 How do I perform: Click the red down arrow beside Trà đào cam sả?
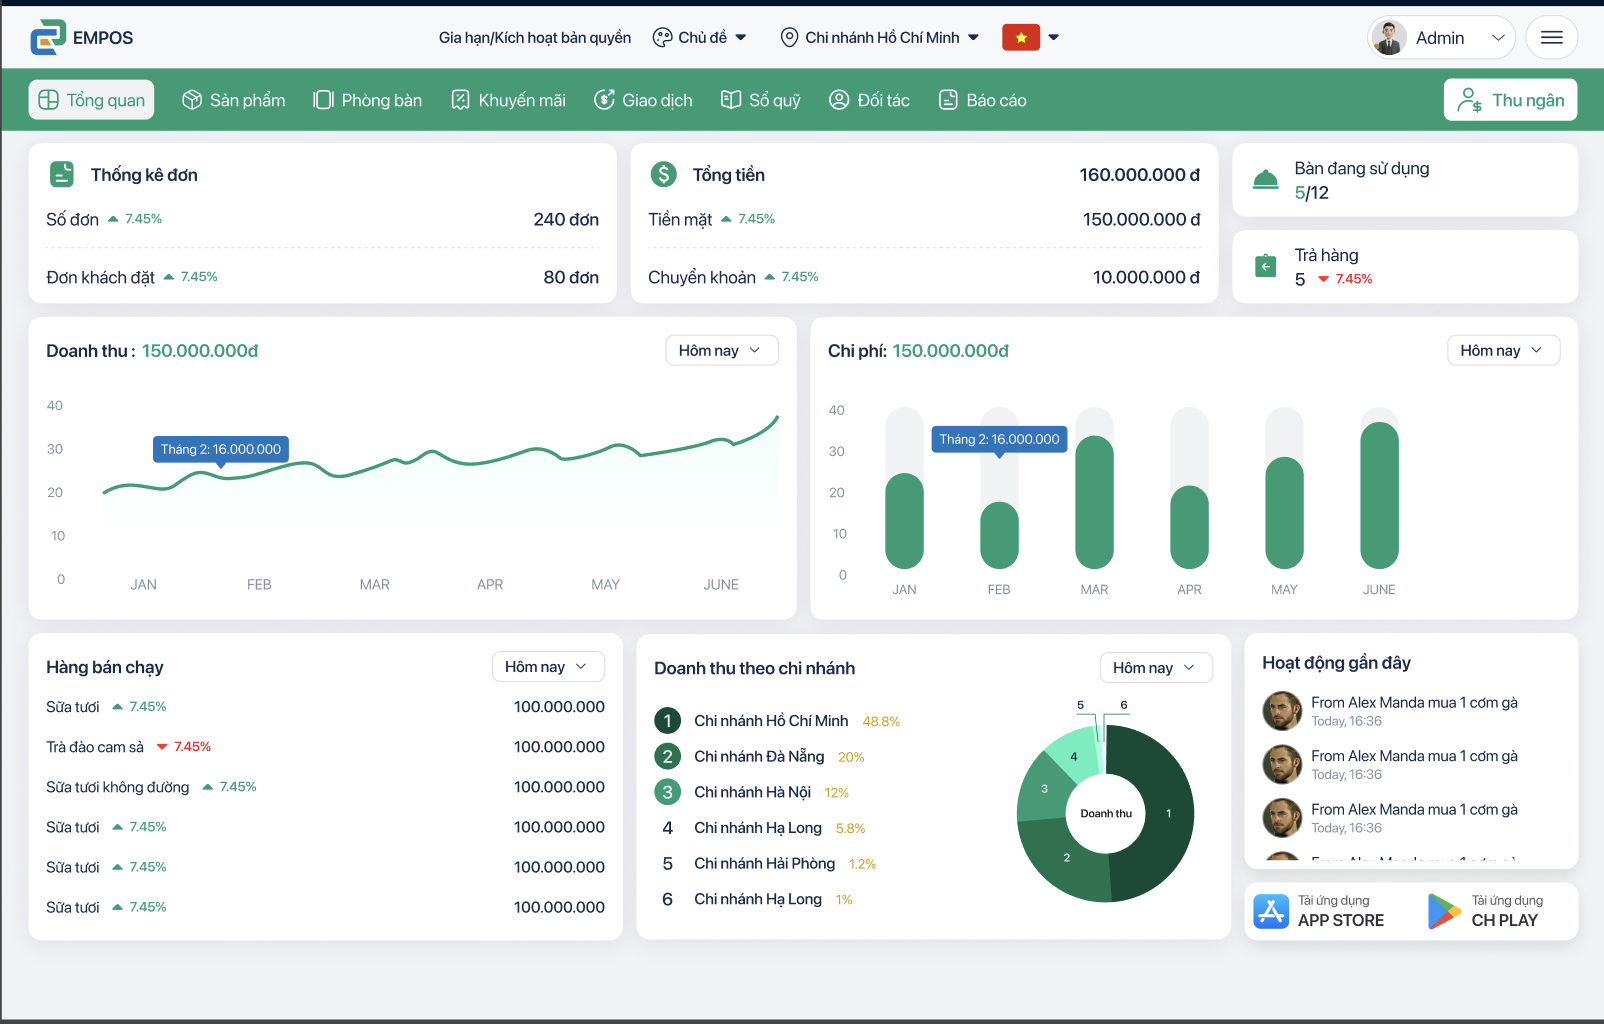coord(162,747)
